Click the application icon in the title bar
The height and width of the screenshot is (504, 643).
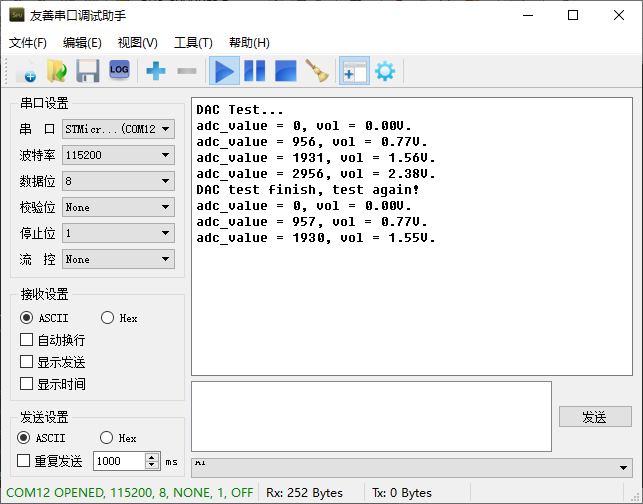click(17, 15)
